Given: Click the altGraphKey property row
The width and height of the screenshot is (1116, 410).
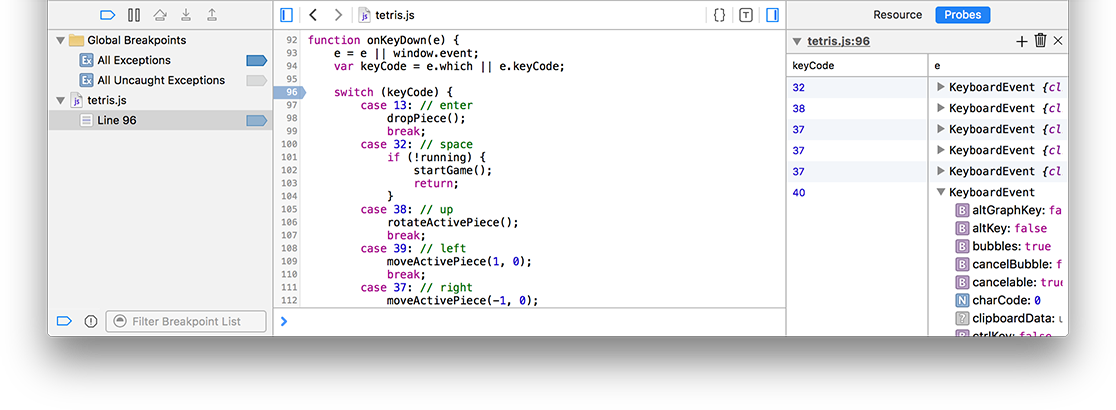Looking at the screenshot, I should [x=1011, y=211].
